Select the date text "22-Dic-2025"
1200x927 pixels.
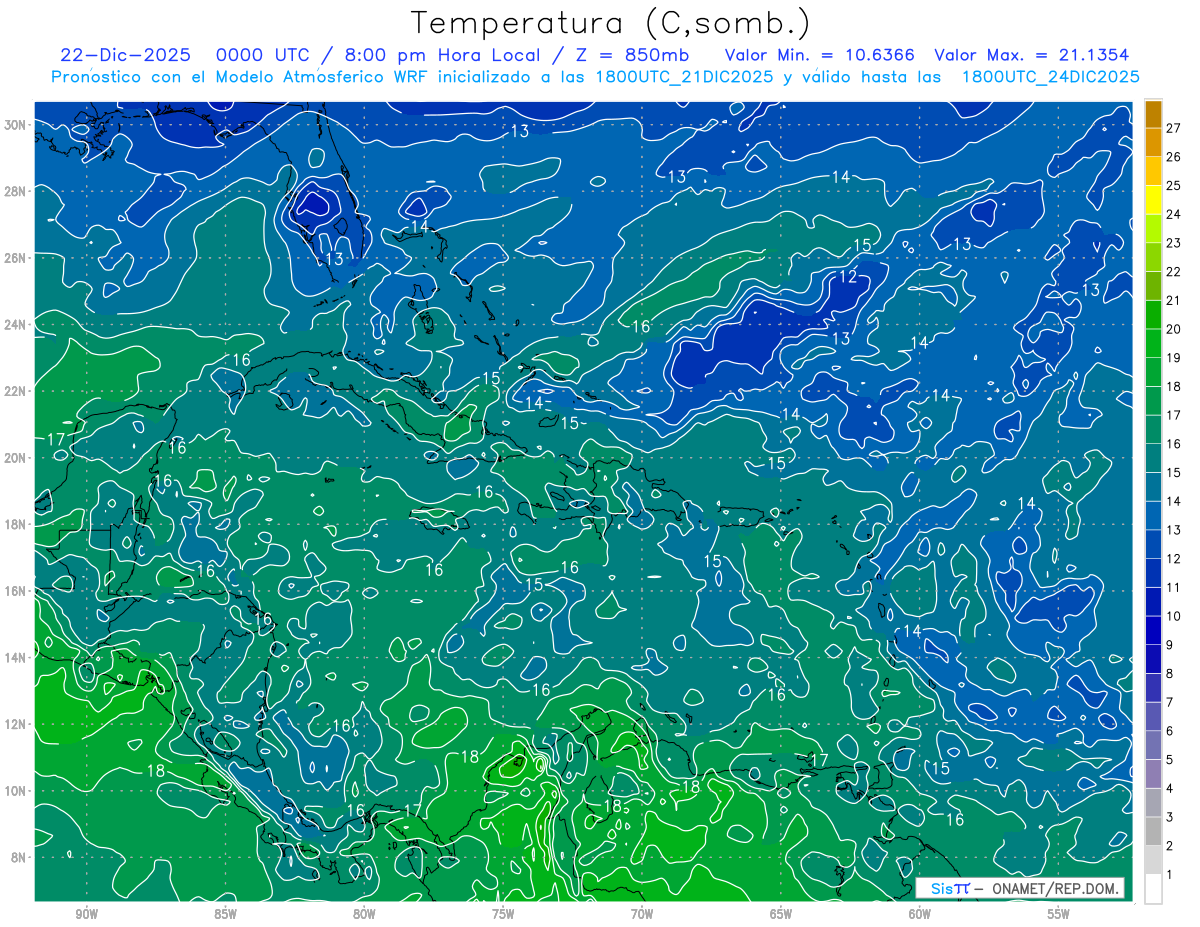coord(125,55)
